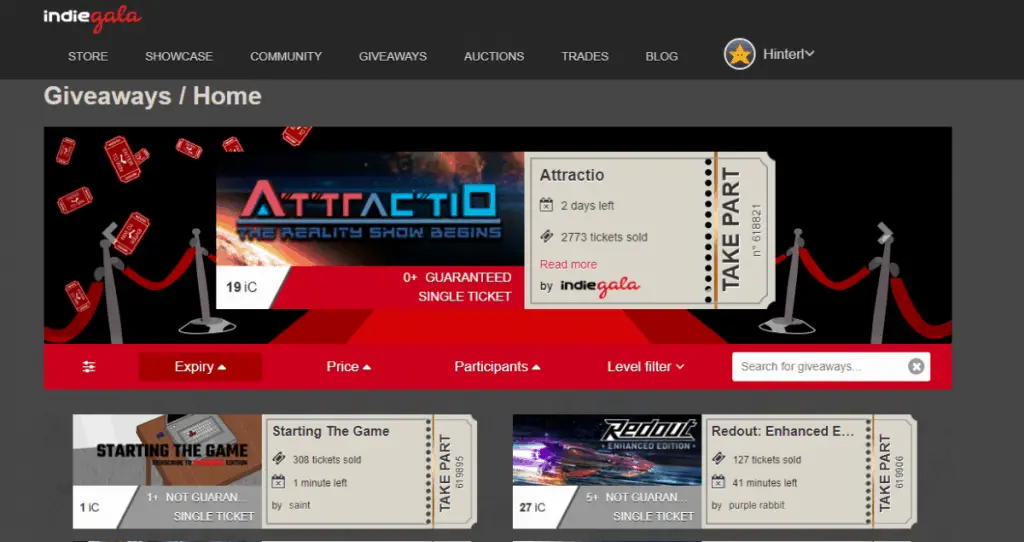Click the '0+ GUARANTEED SINGLE TICKET' label
The image size is (1024, 542).
[456, 287]
